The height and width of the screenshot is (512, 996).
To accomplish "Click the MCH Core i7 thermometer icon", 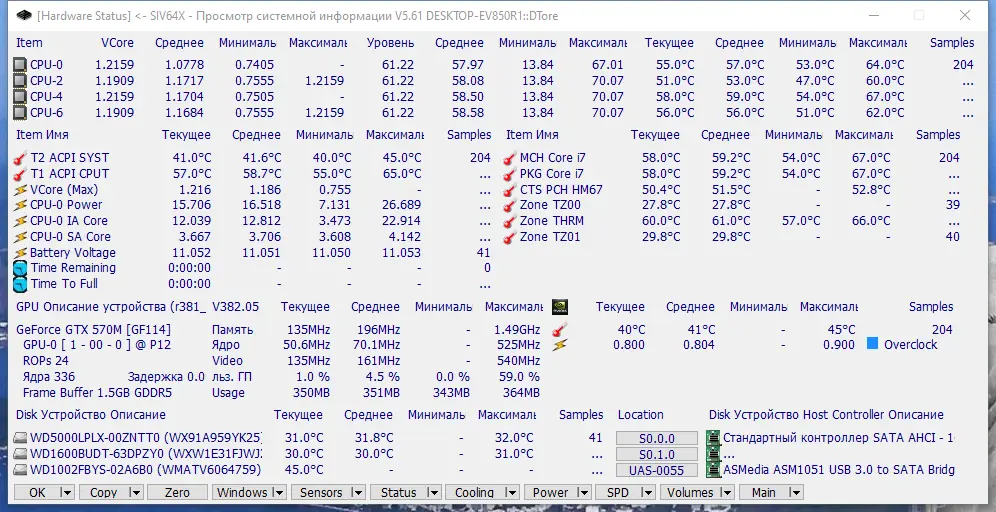I will point(509,158).
